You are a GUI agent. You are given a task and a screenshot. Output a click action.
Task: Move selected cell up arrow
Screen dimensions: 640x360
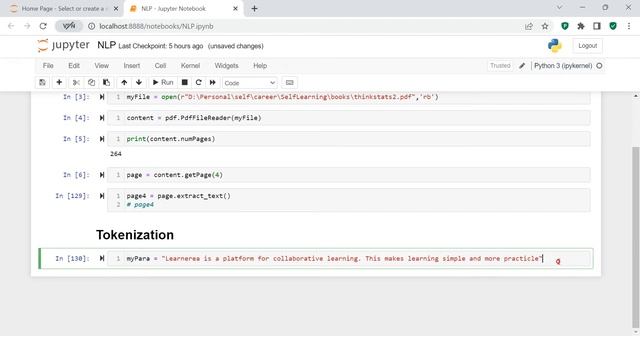124,82
